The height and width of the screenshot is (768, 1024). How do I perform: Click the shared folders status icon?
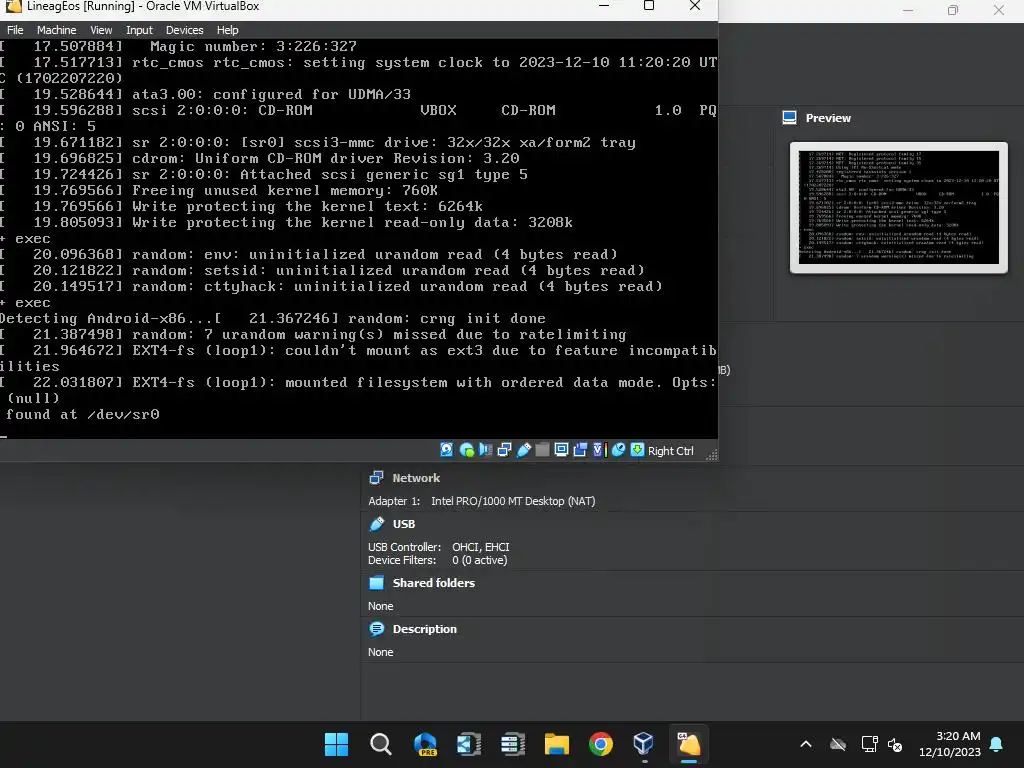pyautogui.click(x=542, y=449)
